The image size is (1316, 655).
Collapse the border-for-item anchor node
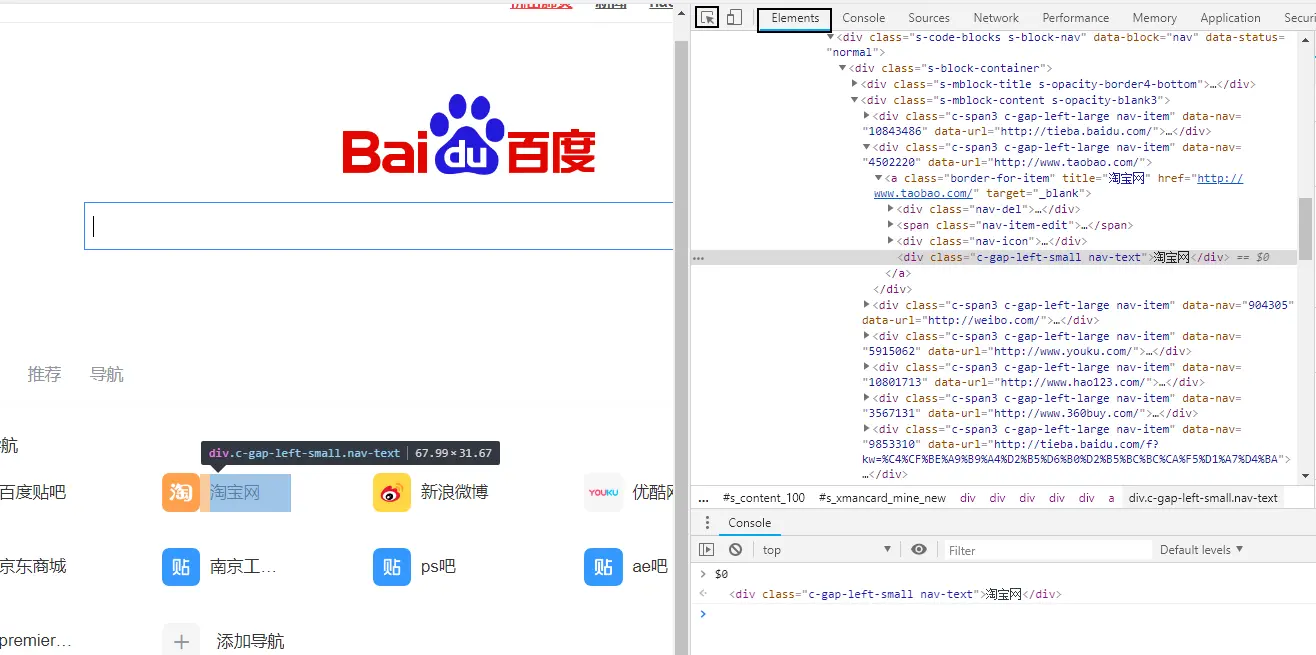(879, 178)
